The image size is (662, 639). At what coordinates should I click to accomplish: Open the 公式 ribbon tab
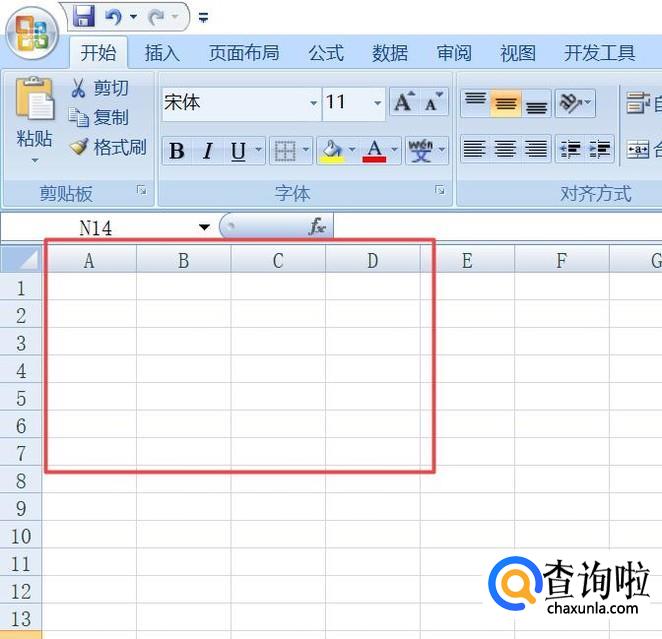[326, 53]
